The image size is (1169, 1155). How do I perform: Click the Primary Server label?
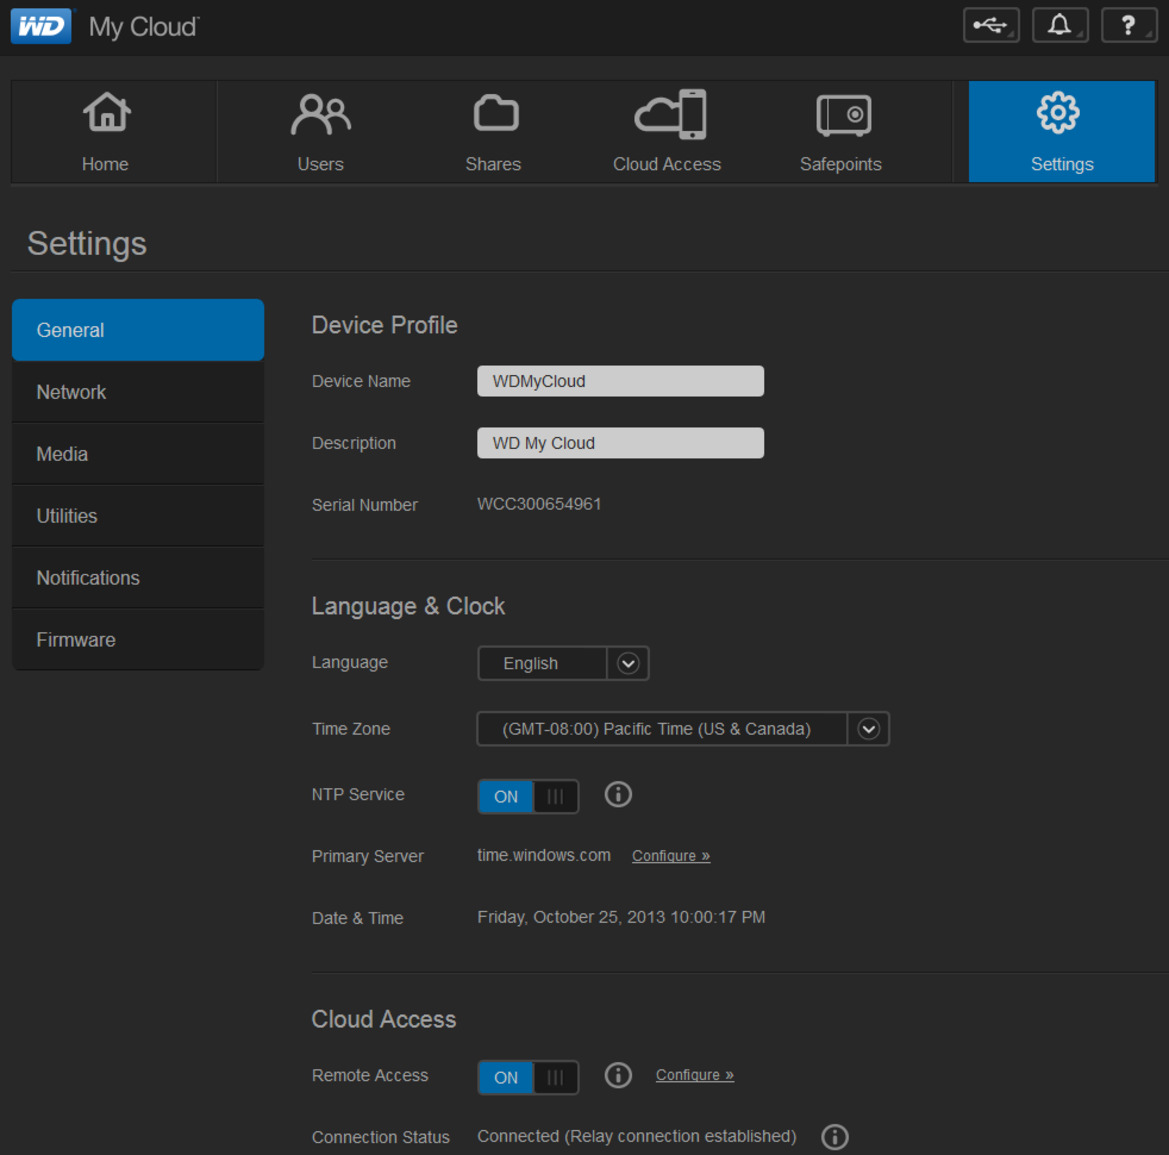pyautogui.click(x=368, y=856)
